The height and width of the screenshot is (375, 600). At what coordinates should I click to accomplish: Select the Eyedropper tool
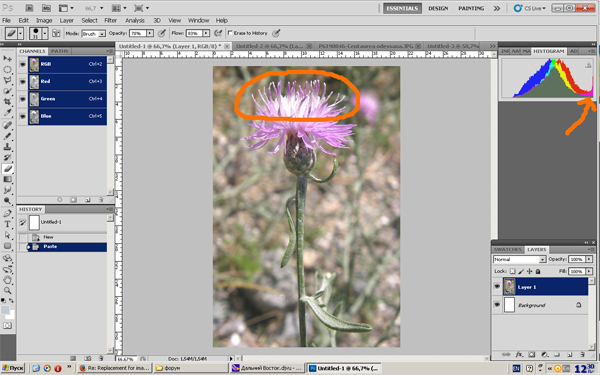[x=7, y=112]
